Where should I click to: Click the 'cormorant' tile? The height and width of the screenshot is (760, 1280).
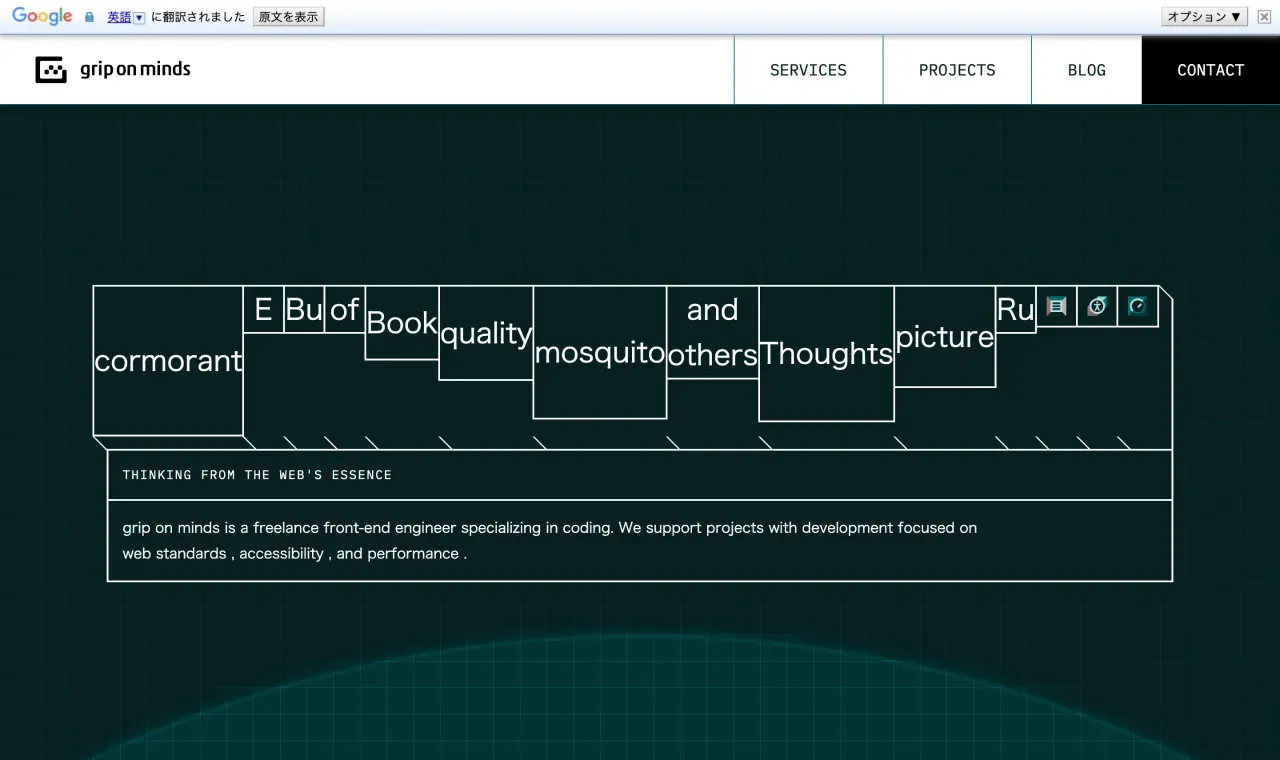click(168, 361)
